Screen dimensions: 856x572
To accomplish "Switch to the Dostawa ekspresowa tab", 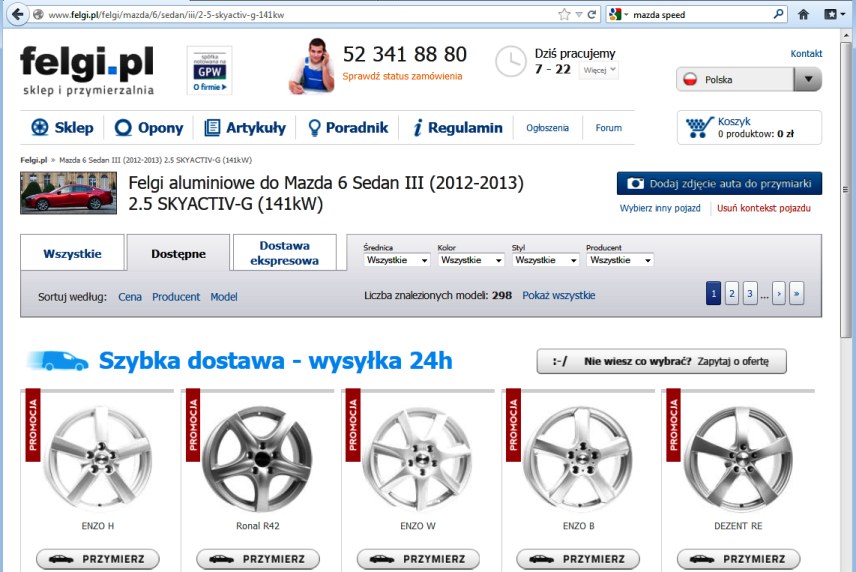I will pyautogui.click(x=284, y=253).
